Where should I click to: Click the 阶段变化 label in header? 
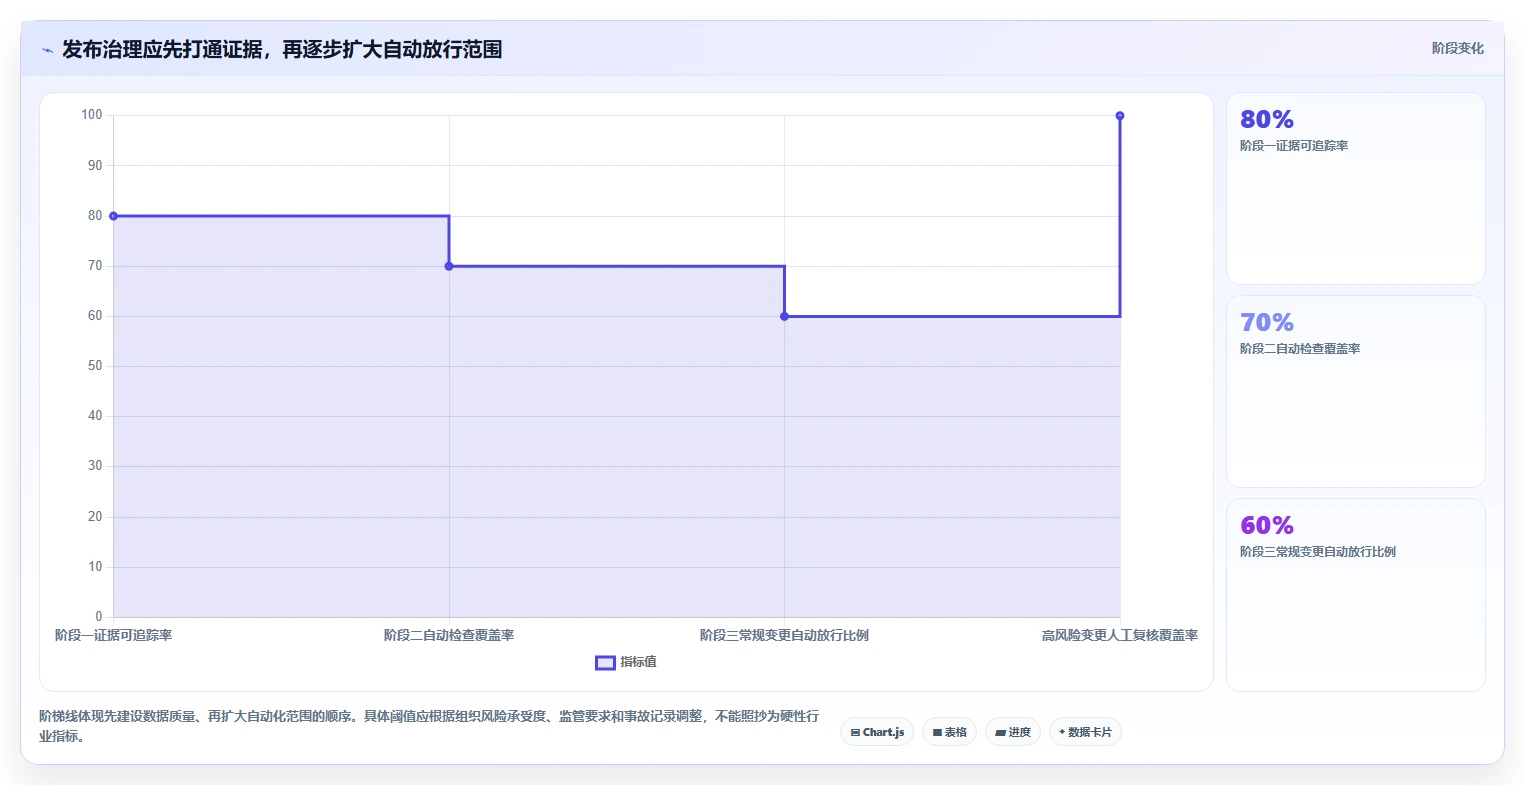[x=1457, y=48]
